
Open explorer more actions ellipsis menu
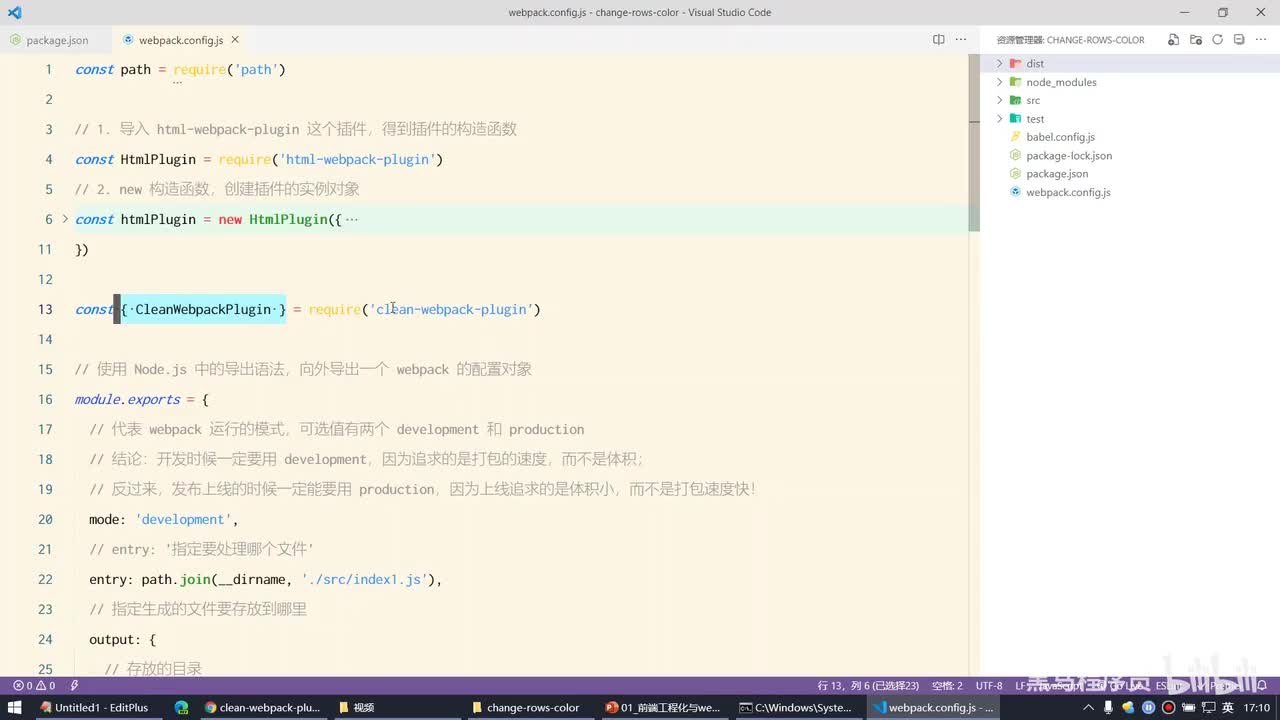1262,40
